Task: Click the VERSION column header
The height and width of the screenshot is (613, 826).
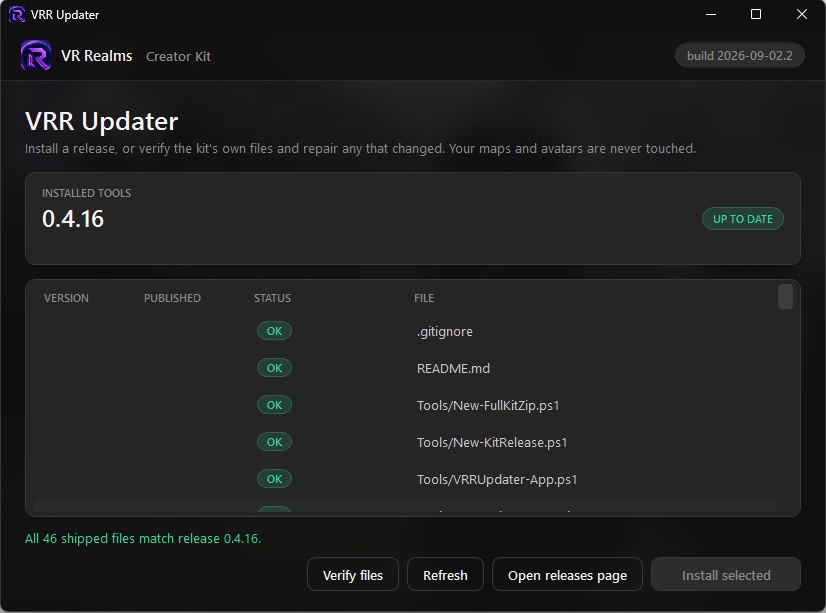Action: pyautogui.click(x=66, y=298)
